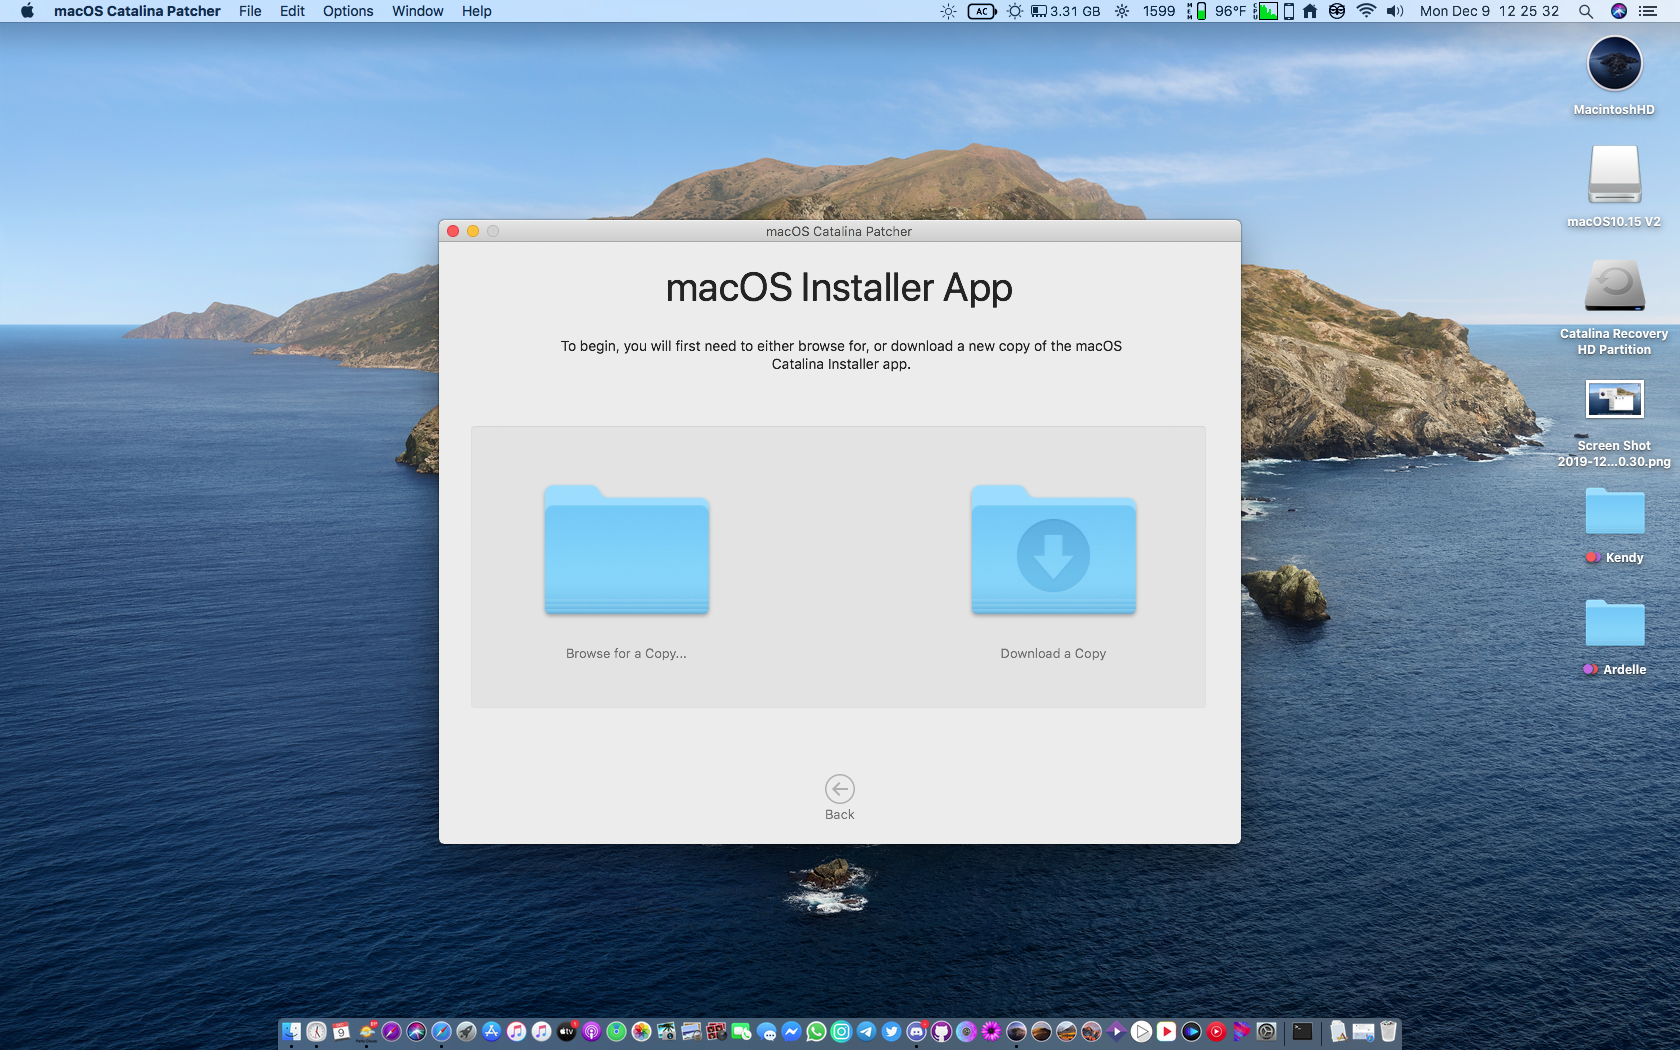Click the Browse for a Copy folder icon
Screen dimensions: 1680x1050
626,550
